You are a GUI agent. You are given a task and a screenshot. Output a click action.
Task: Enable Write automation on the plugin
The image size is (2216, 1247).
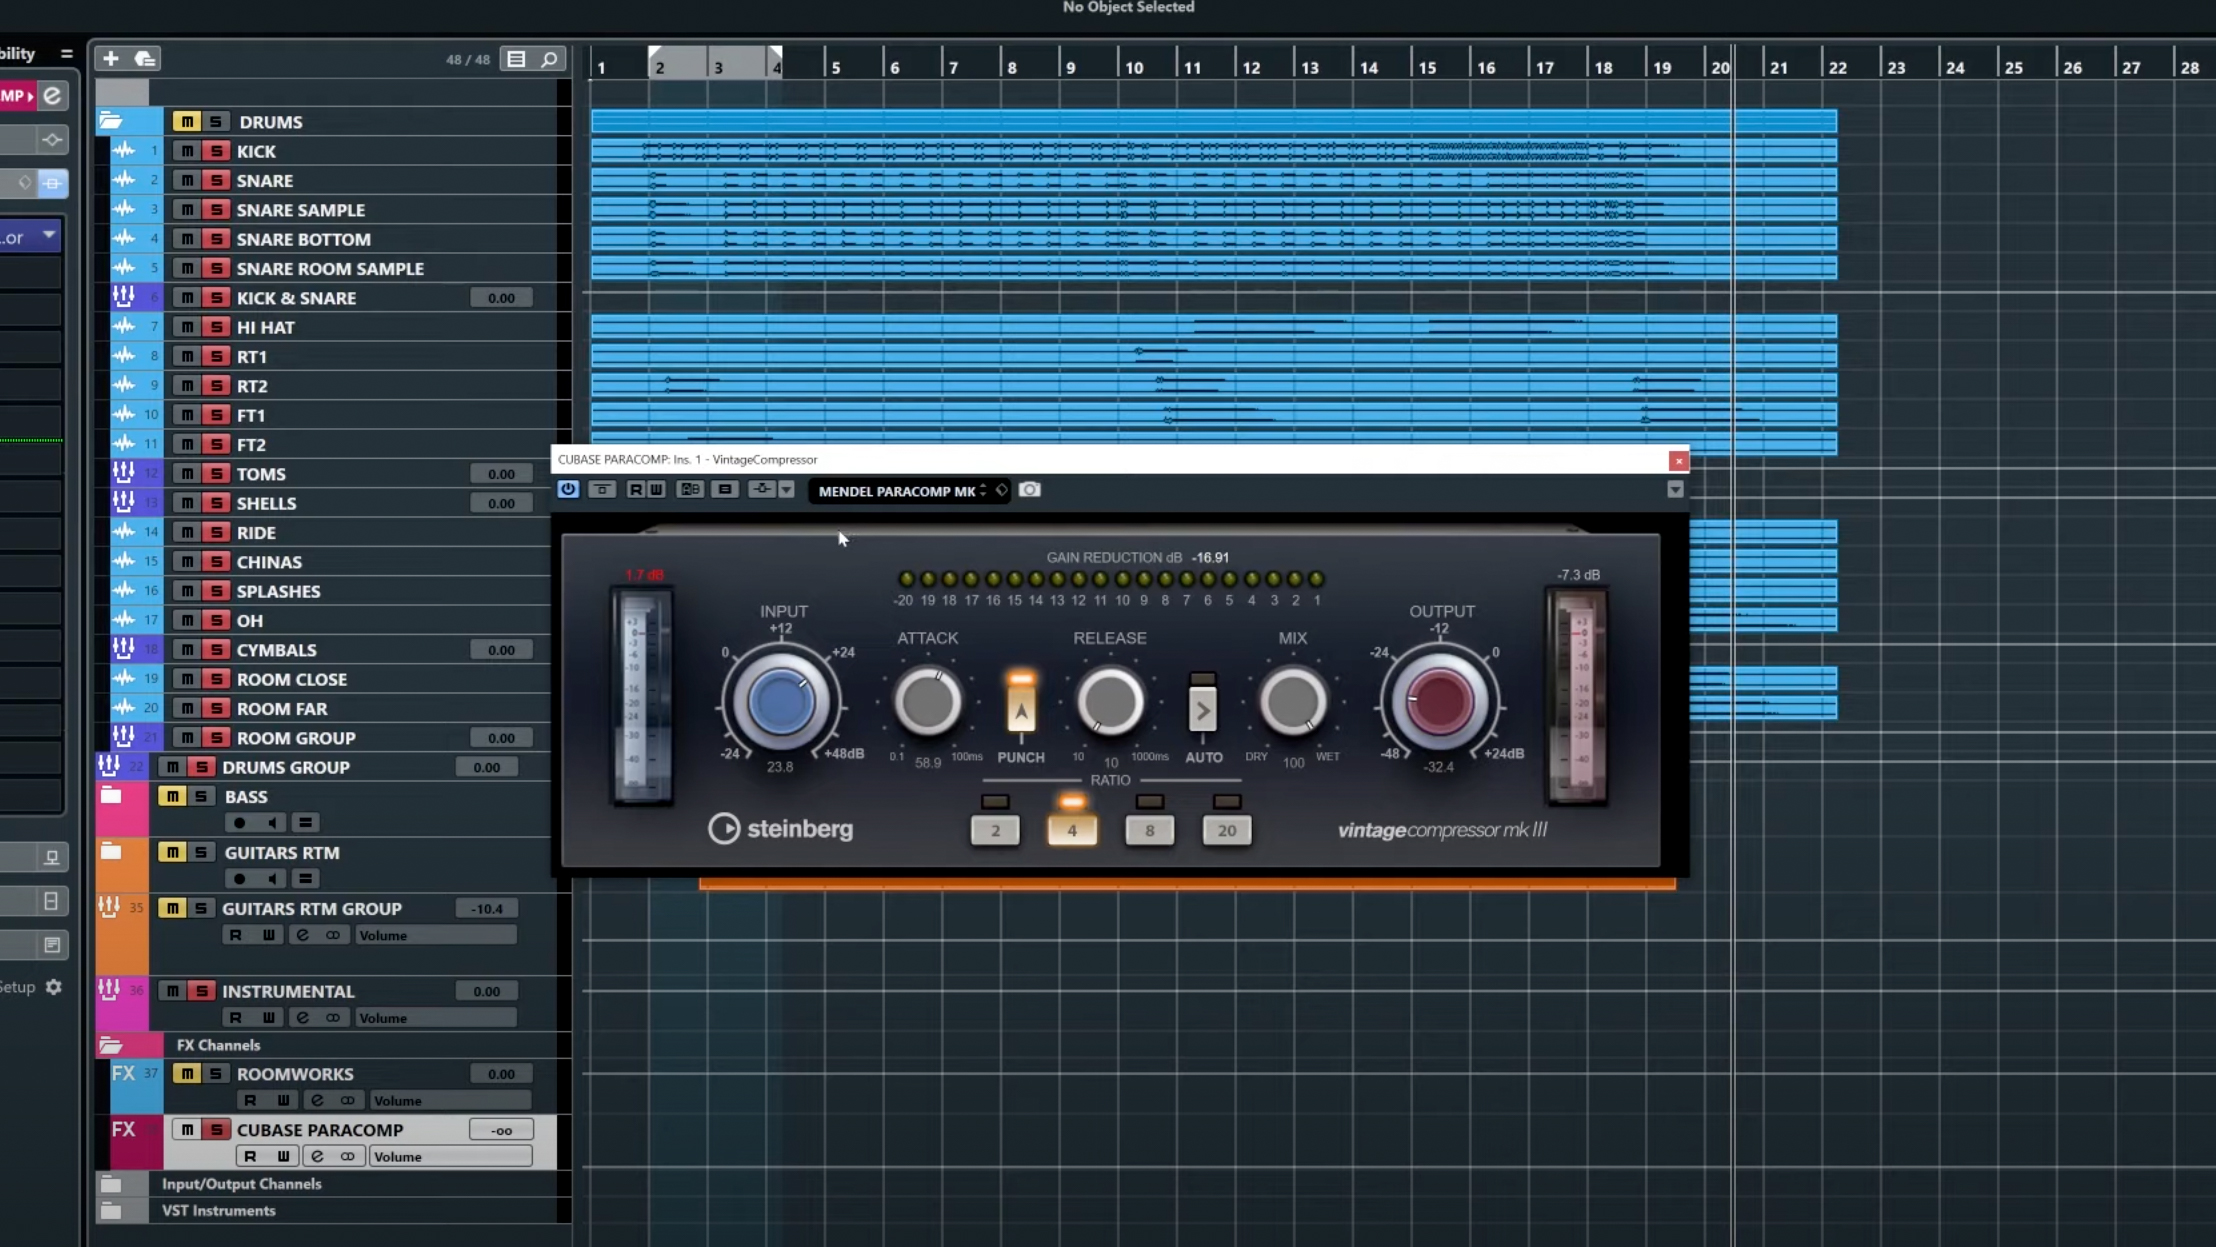[x=656, y=490]
